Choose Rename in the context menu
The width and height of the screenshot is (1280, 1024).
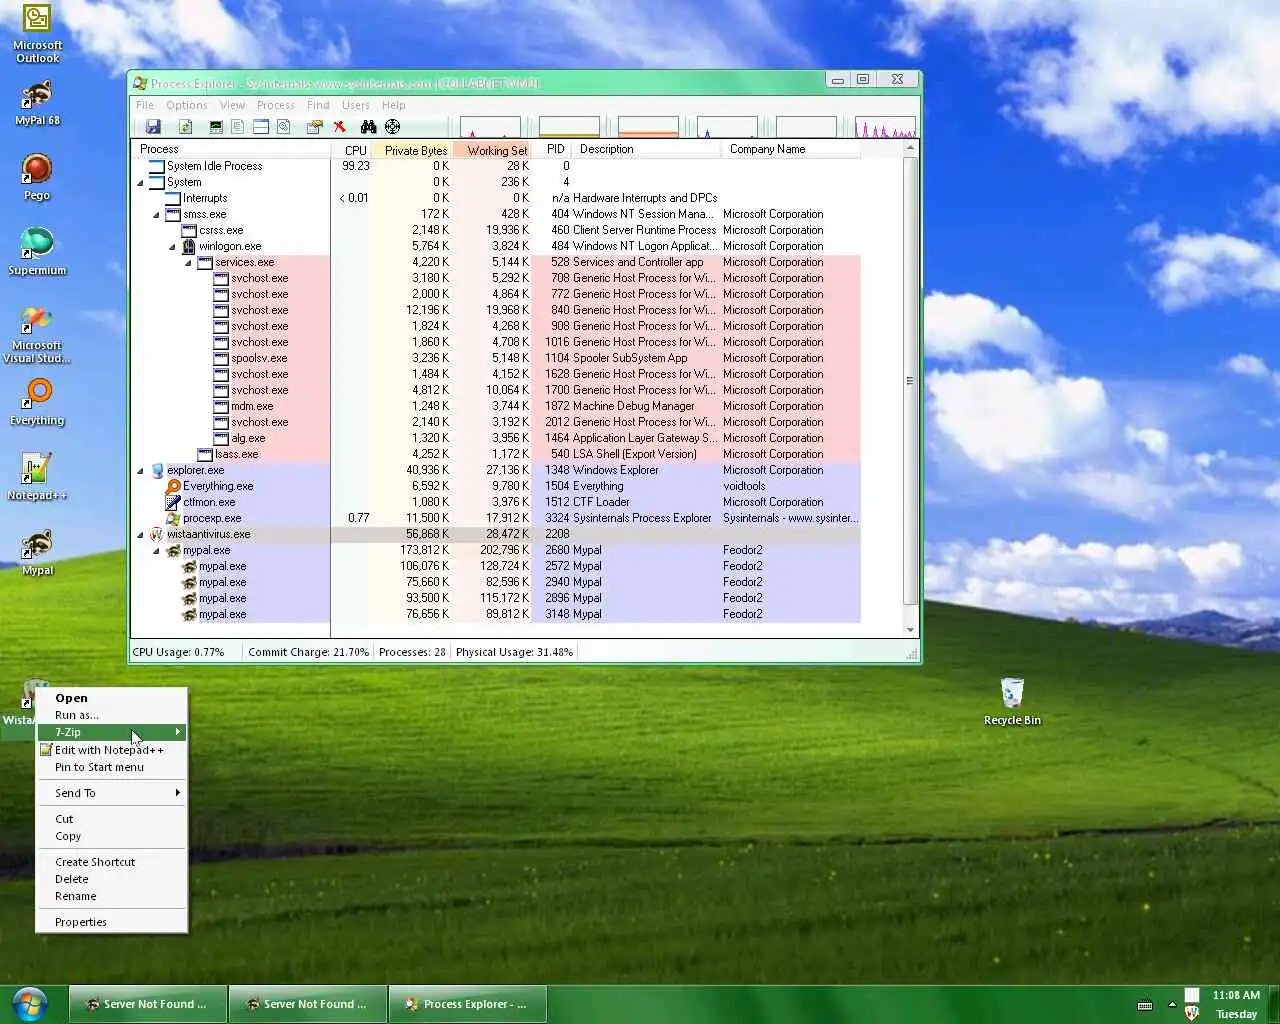111,896
